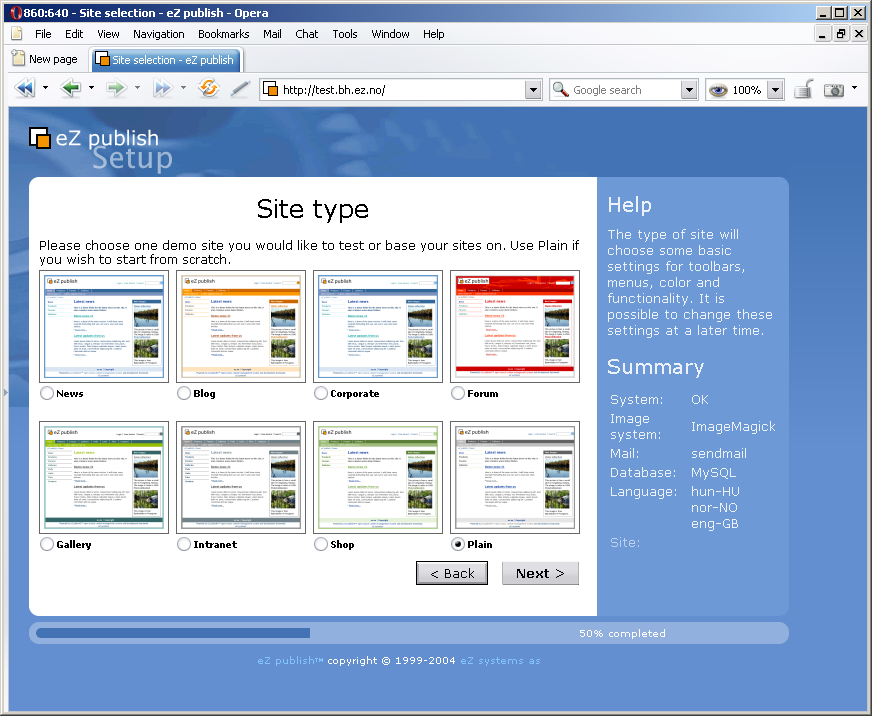Viewport: 872px width, 716px height.
Task: Switch to Site selection - eZ publish tab
Action: [x=166, y=60]
